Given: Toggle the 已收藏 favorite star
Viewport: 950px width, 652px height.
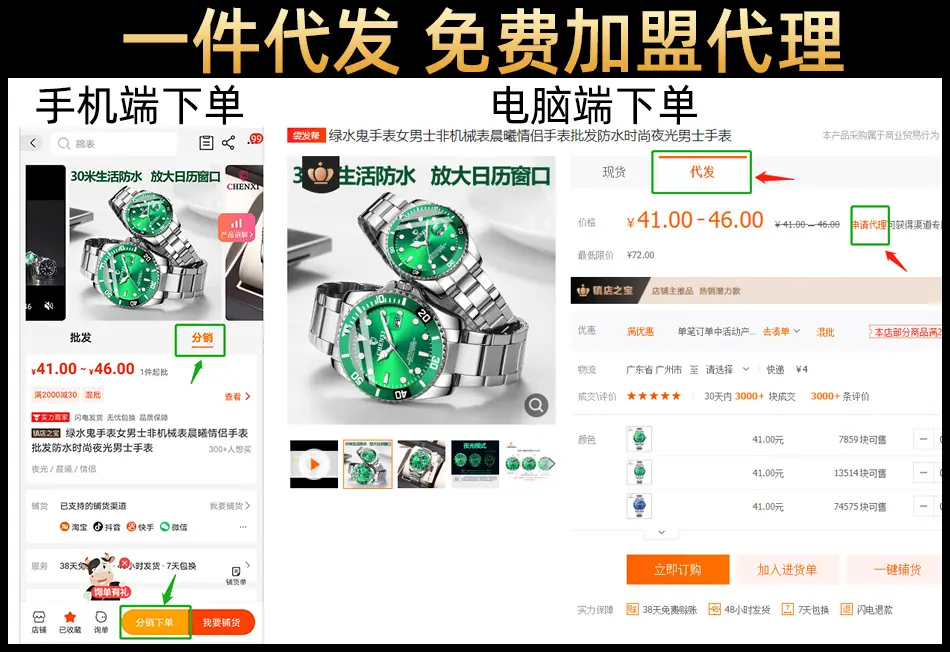Looking at the screenshot, I should coord(70,622).
